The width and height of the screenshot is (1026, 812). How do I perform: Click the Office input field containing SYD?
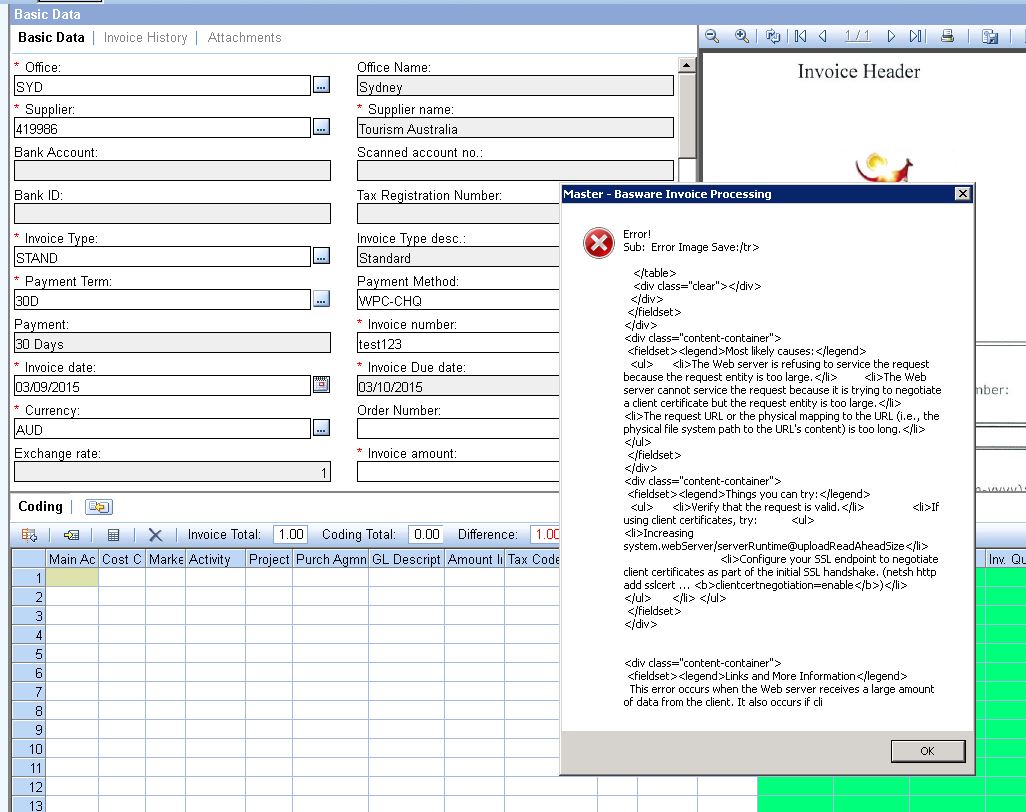(x=162, y=86)
